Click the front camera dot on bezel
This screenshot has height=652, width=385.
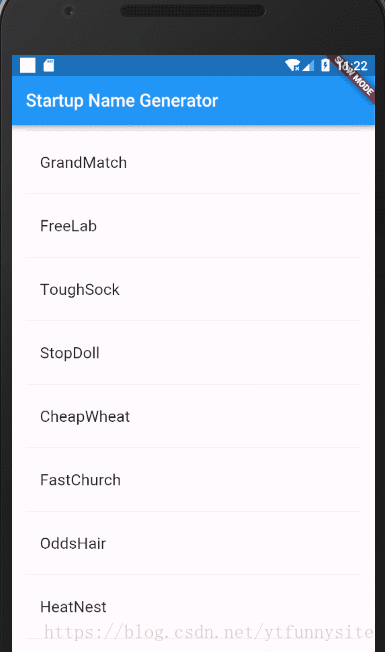[69, 11]
